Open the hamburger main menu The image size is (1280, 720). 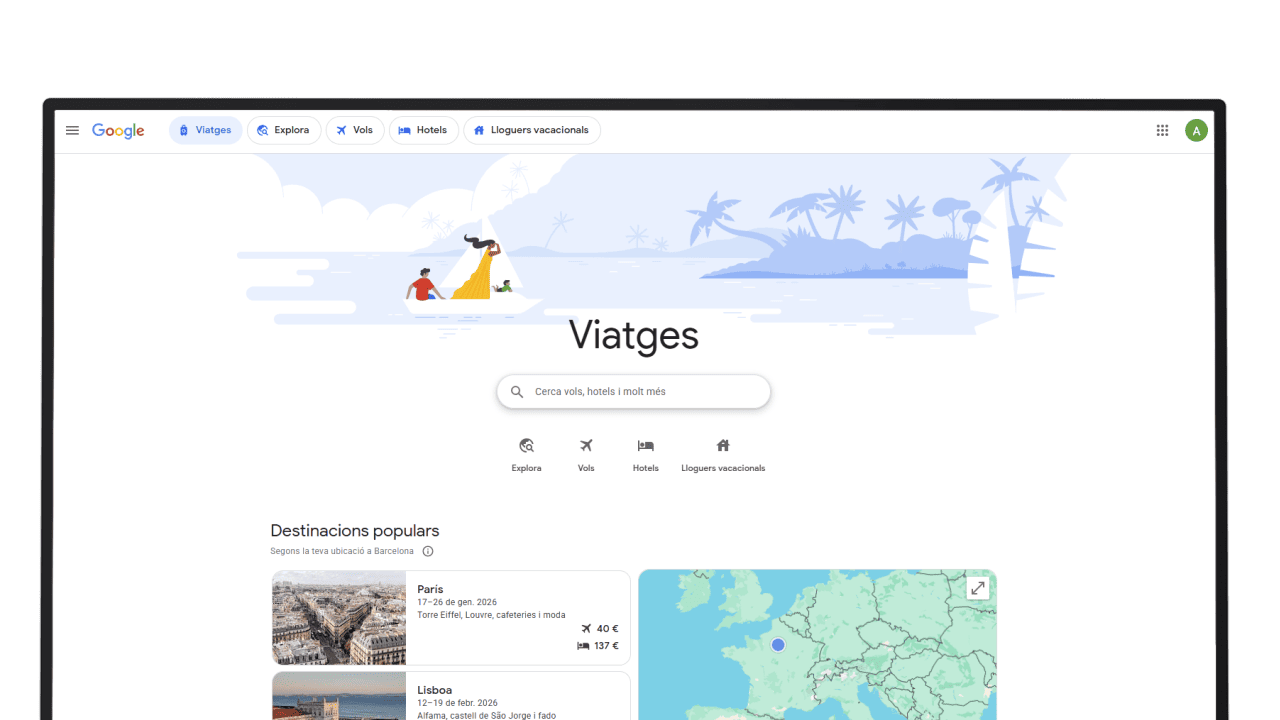72,130
